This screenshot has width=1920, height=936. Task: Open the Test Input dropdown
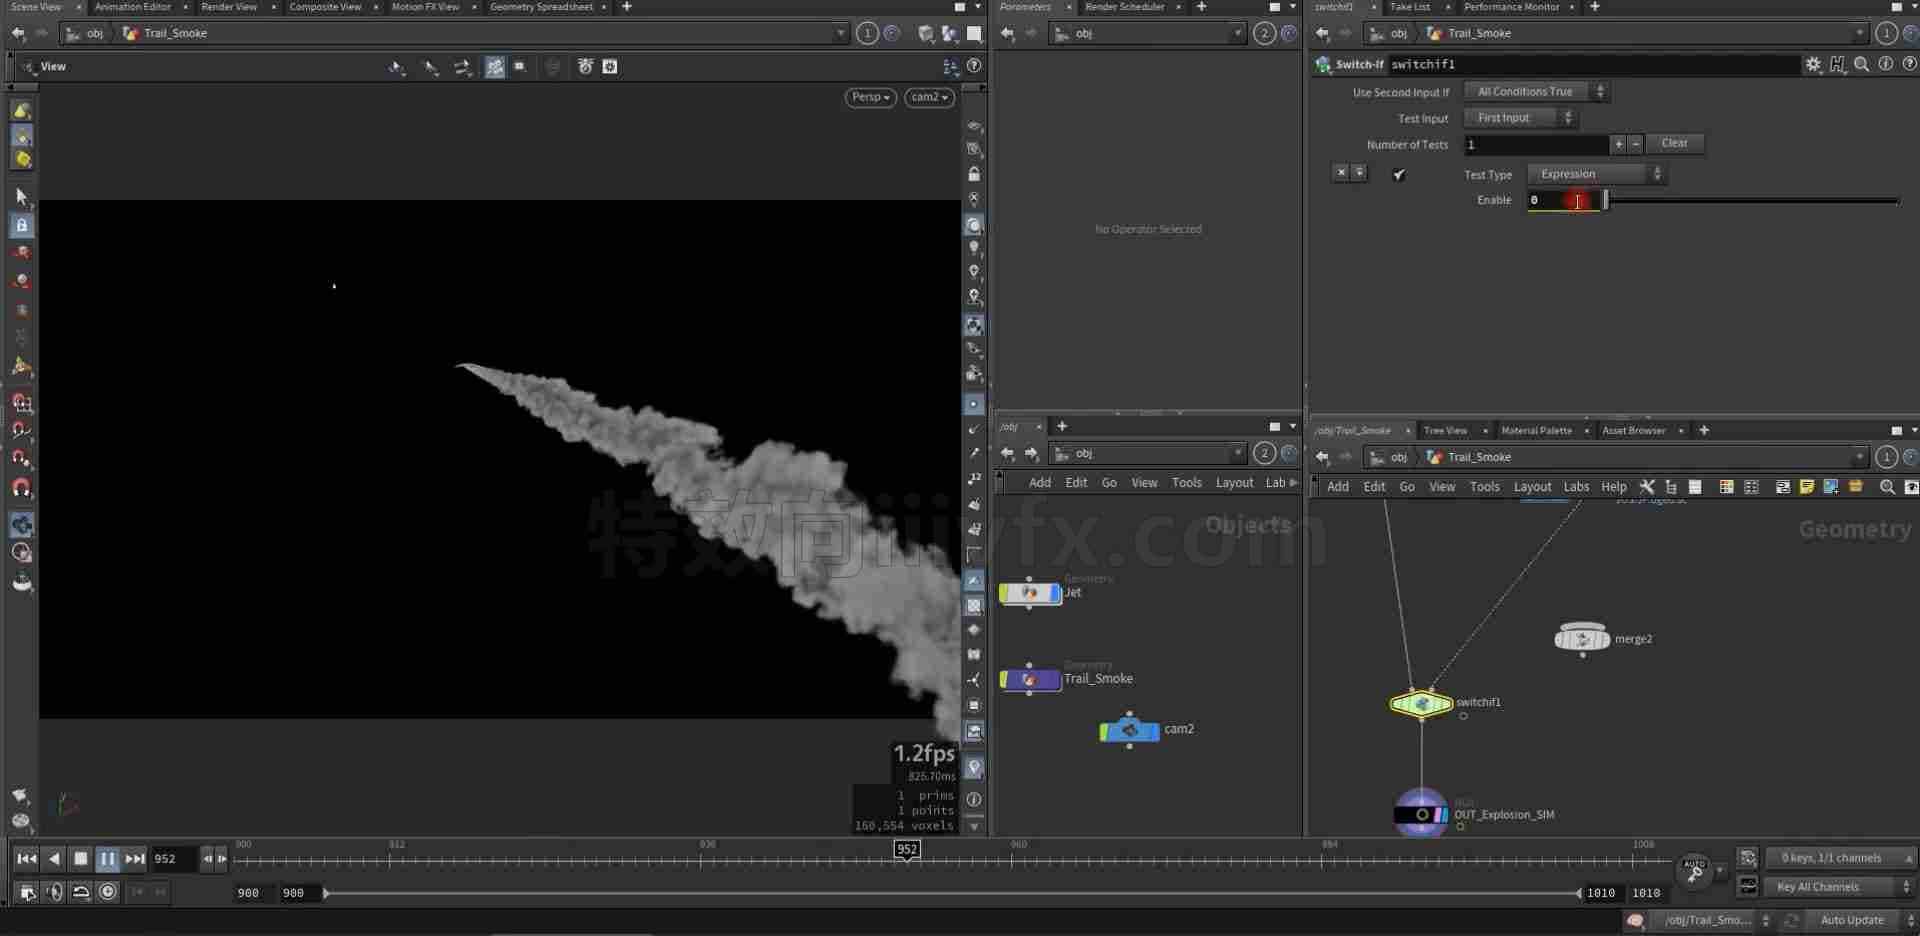pyautogui.click(x=1520, y=118)
